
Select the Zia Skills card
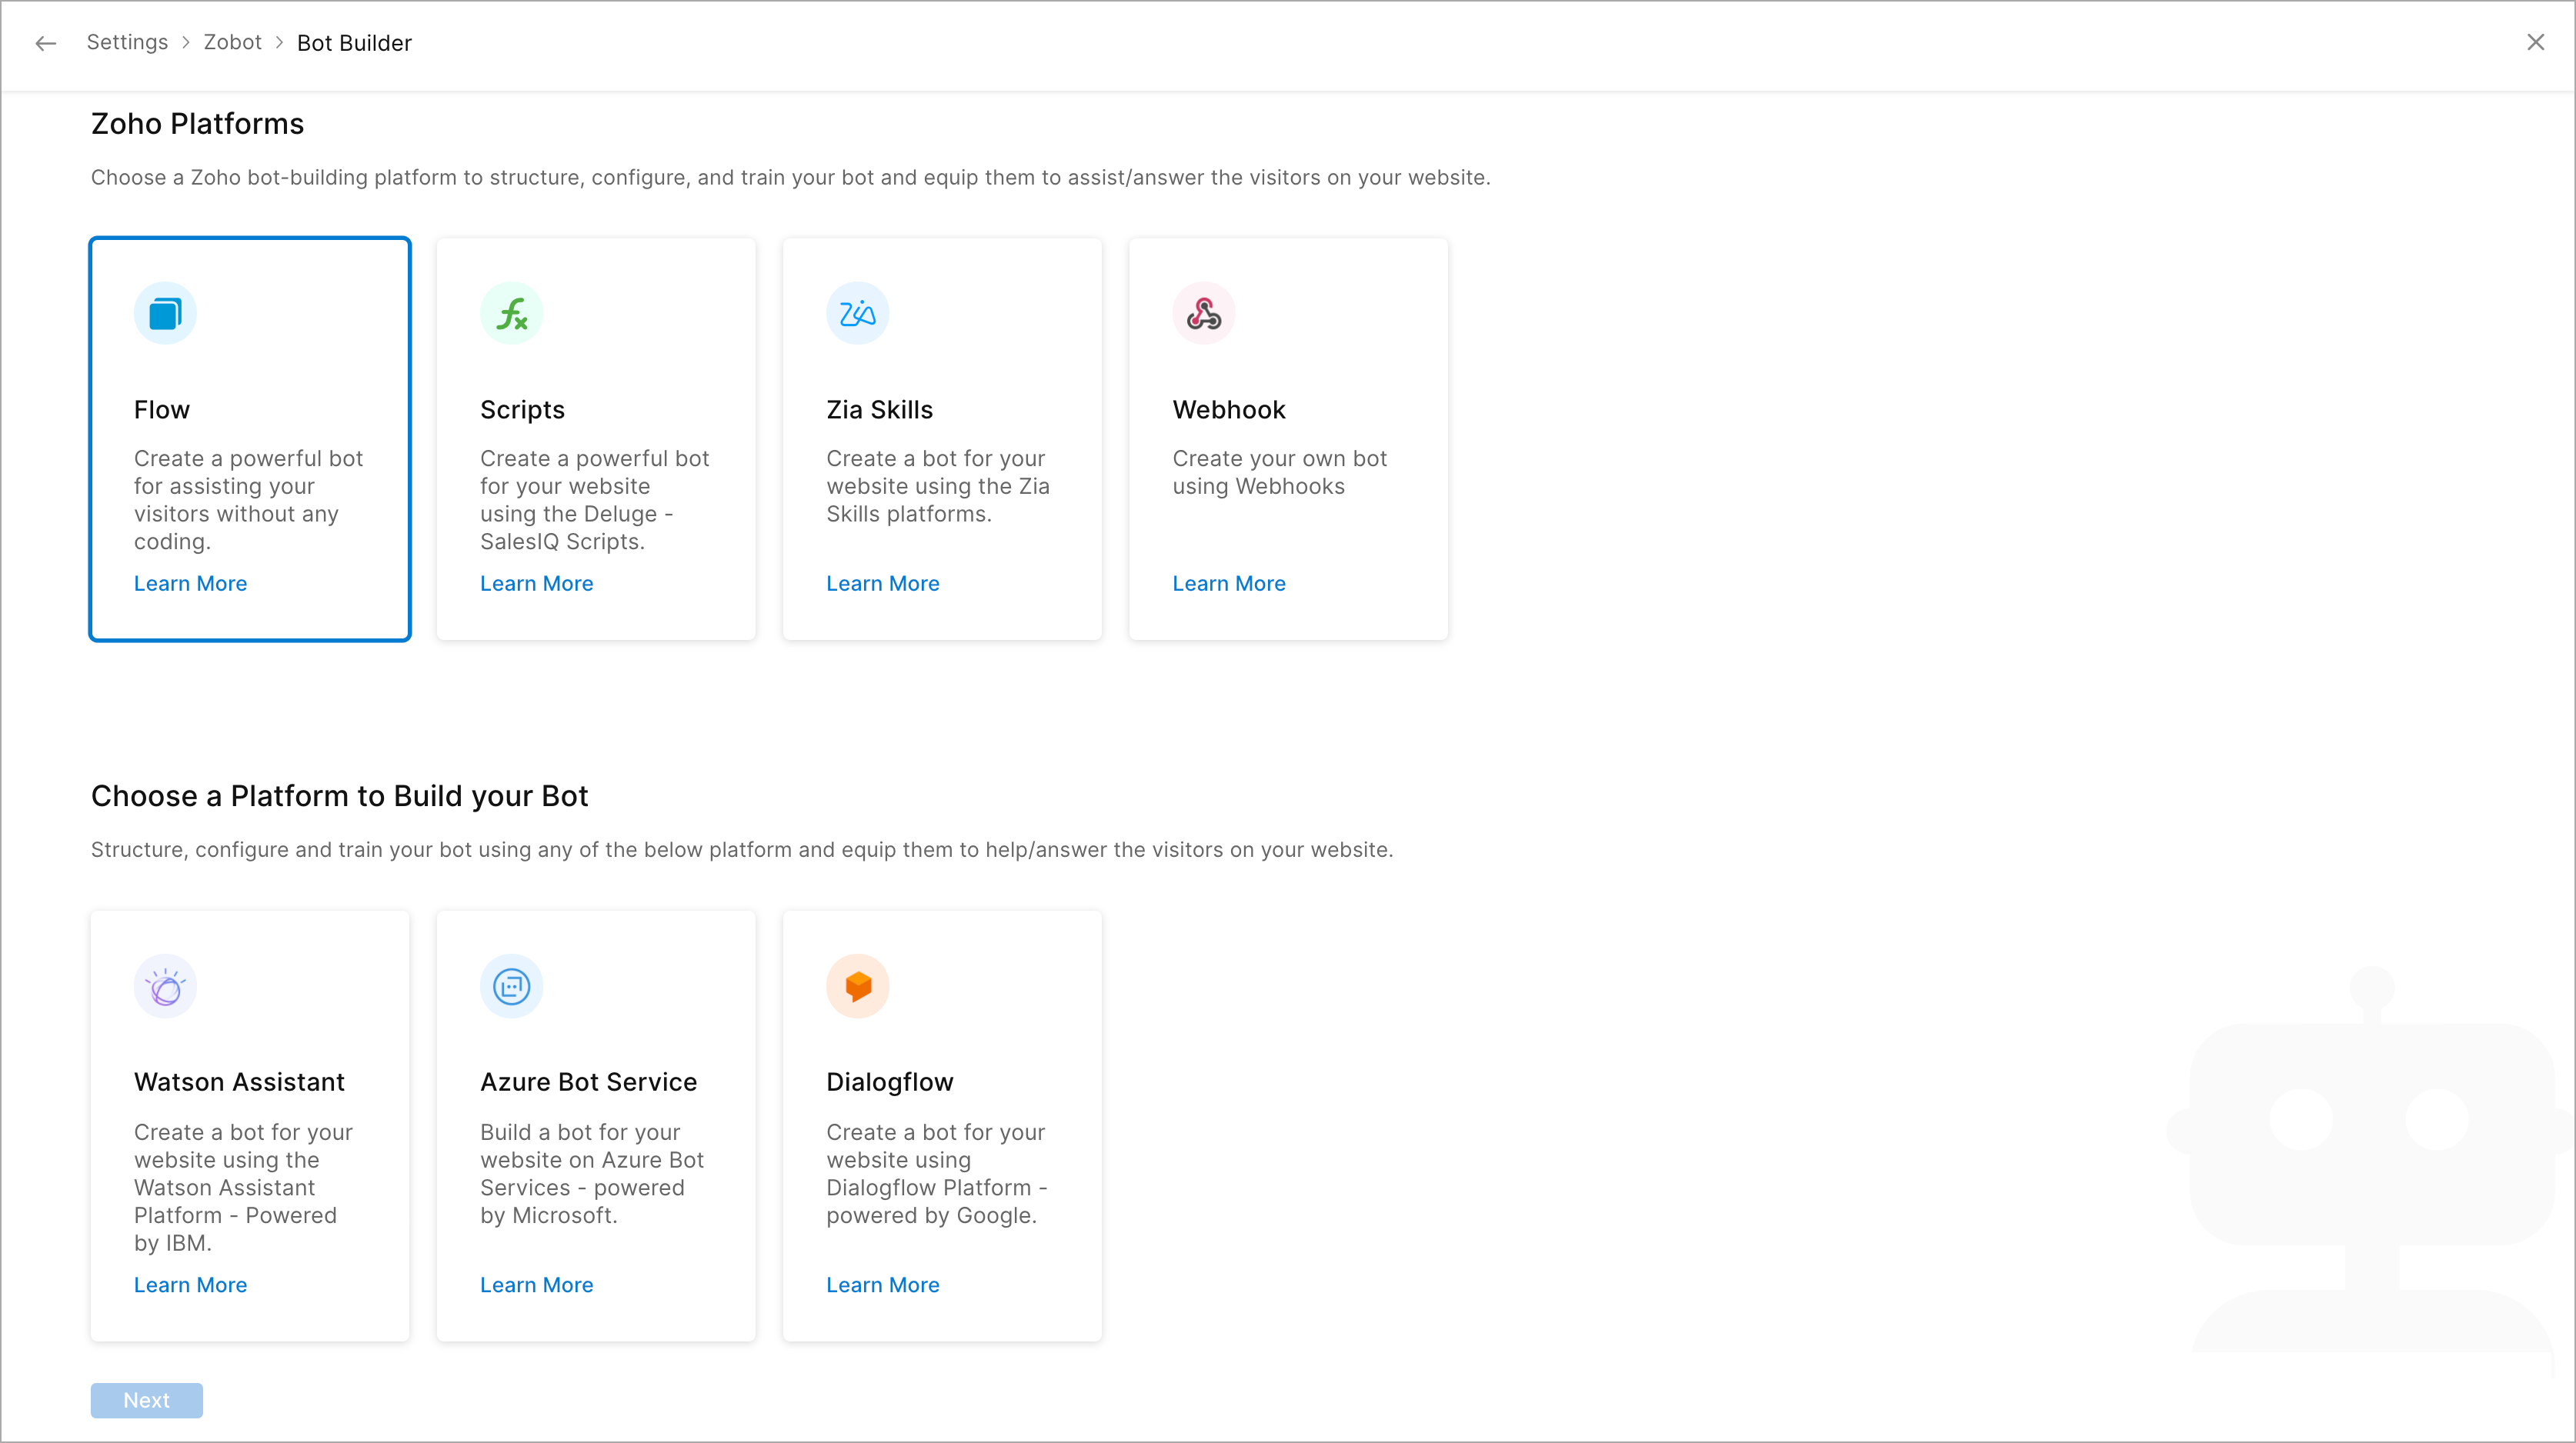point(942,438)
